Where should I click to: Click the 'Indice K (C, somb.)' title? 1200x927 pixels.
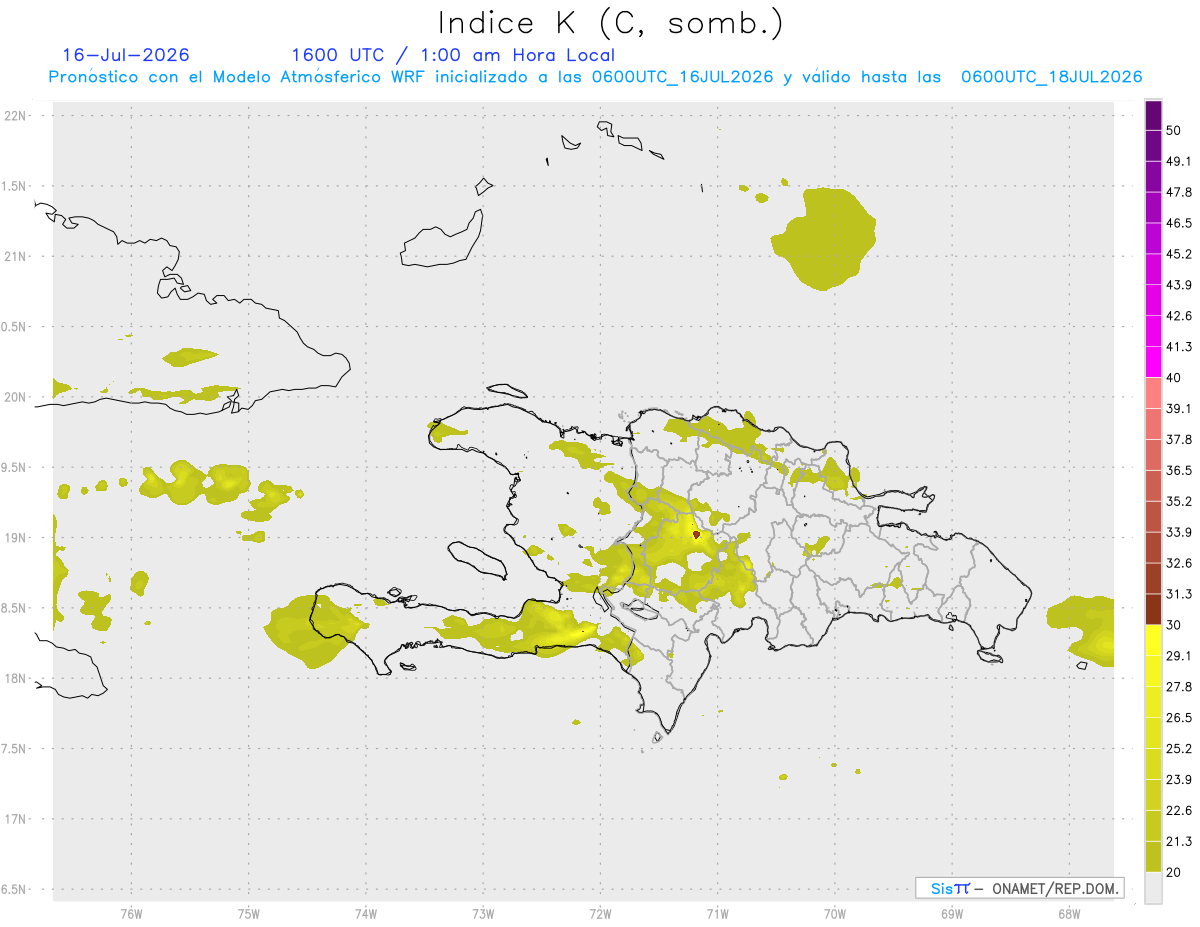610,23
